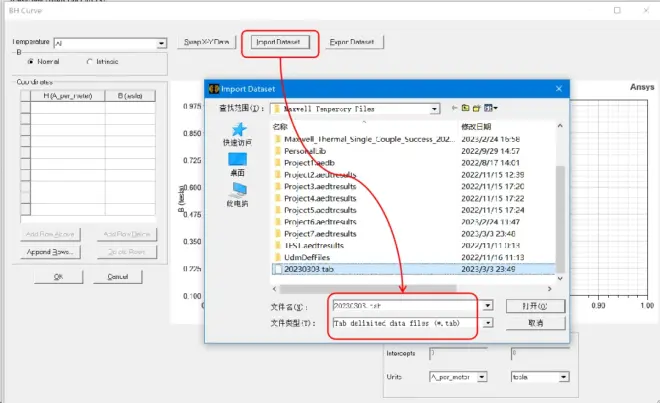Click the first Intercepts input field
Viewport: 660px width, 403px height.
458,353
